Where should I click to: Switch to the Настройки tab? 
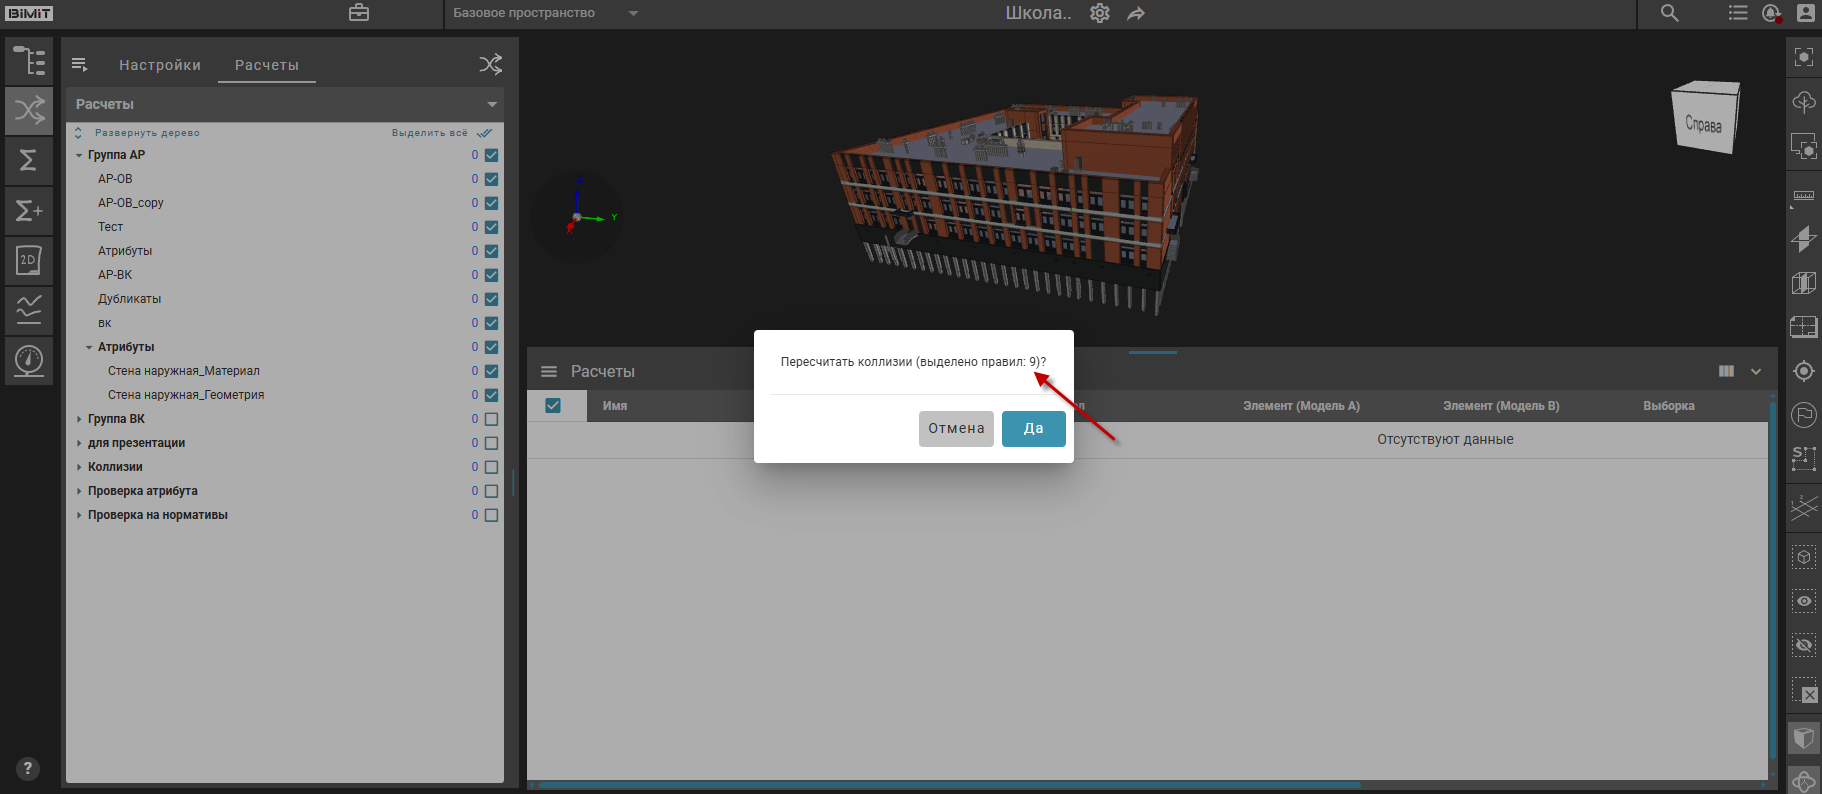click(160, 65)
